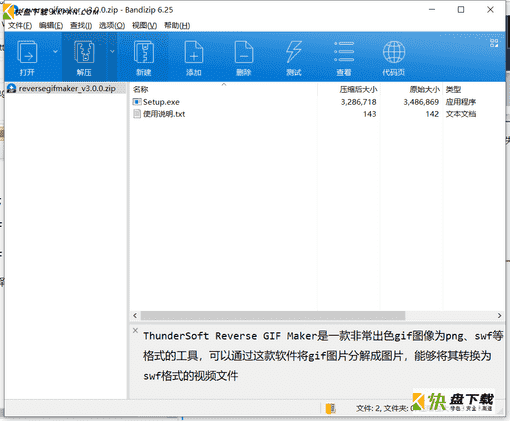510x421 pixels.
Task: Click the New archive (新建) icon
Action: 144,52
